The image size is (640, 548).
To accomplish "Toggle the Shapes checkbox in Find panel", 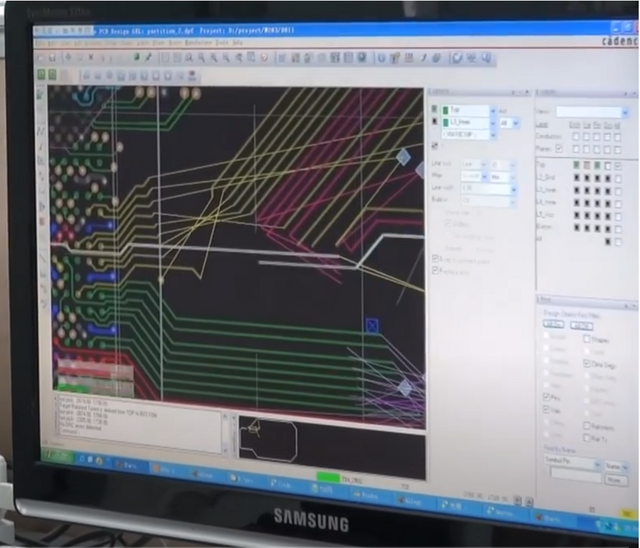I will pyautogui.click(x=587, y=339).
